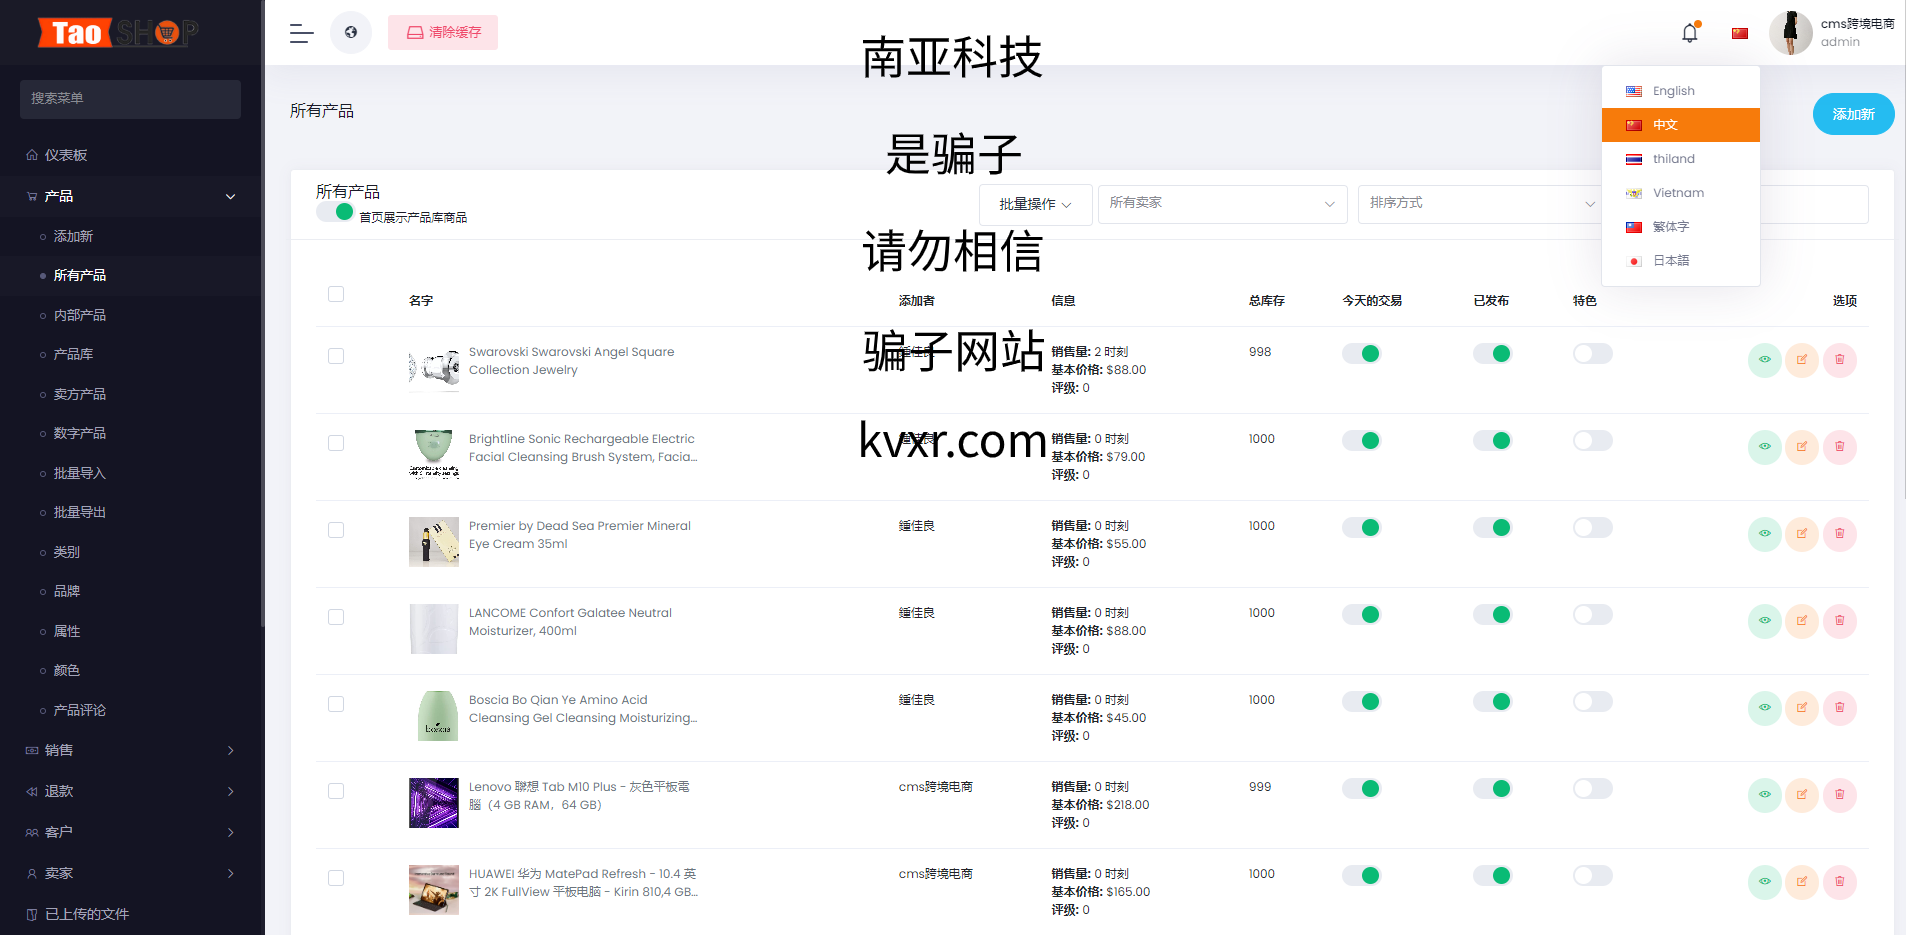Delete the LANCOME Confort Galatee product
Screen dimensions: 1906x935
pyautogui.click(x=1840, y=621)
